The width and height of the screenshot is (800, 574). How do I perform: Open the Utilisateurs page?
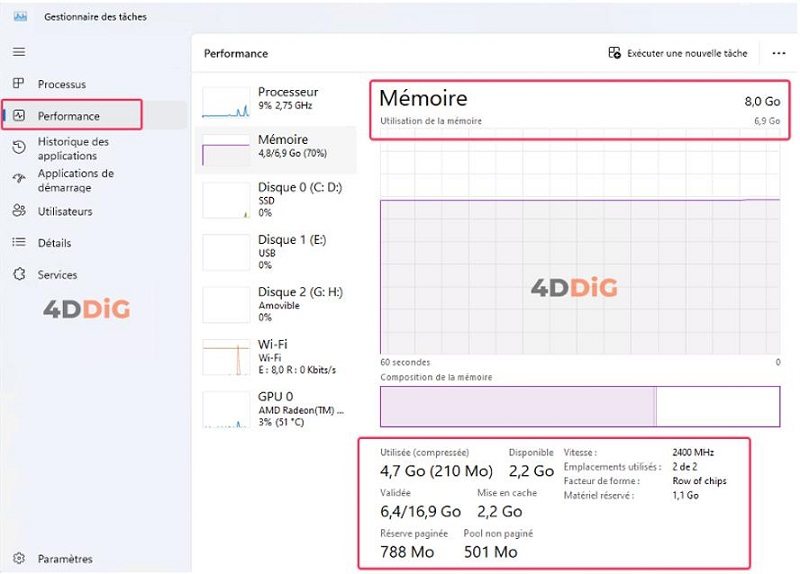[94, 211]
